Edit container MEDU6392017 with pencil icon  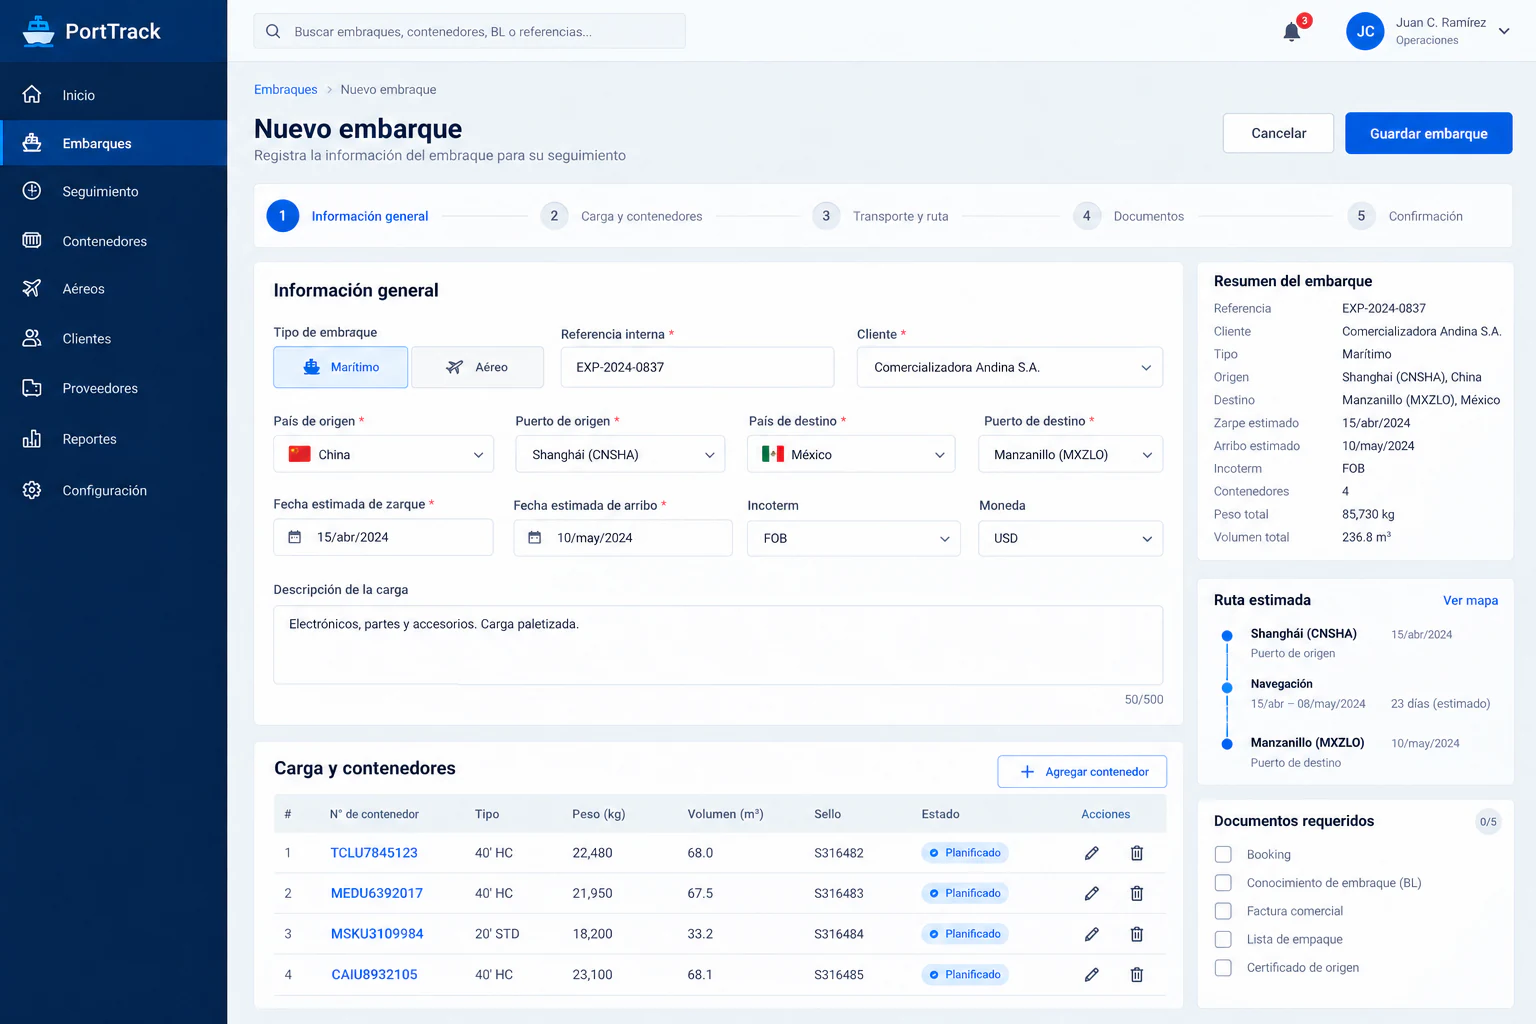click(x=1092, y=893)
